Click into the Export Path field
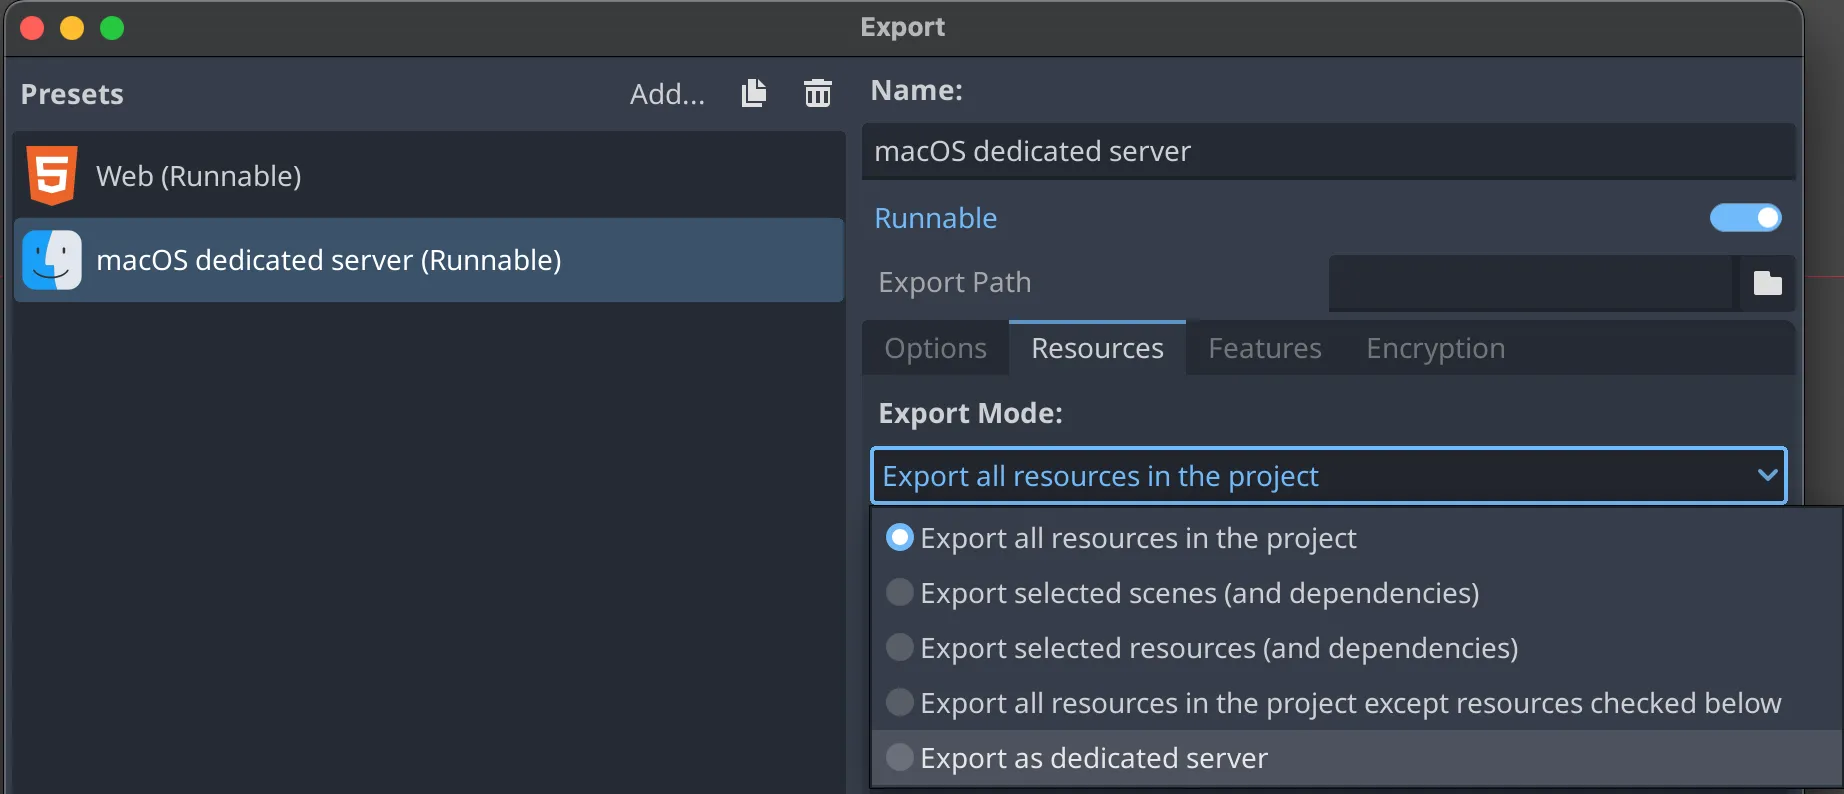The height and width of the screenshot is (794, 1844). (1531, 283)
